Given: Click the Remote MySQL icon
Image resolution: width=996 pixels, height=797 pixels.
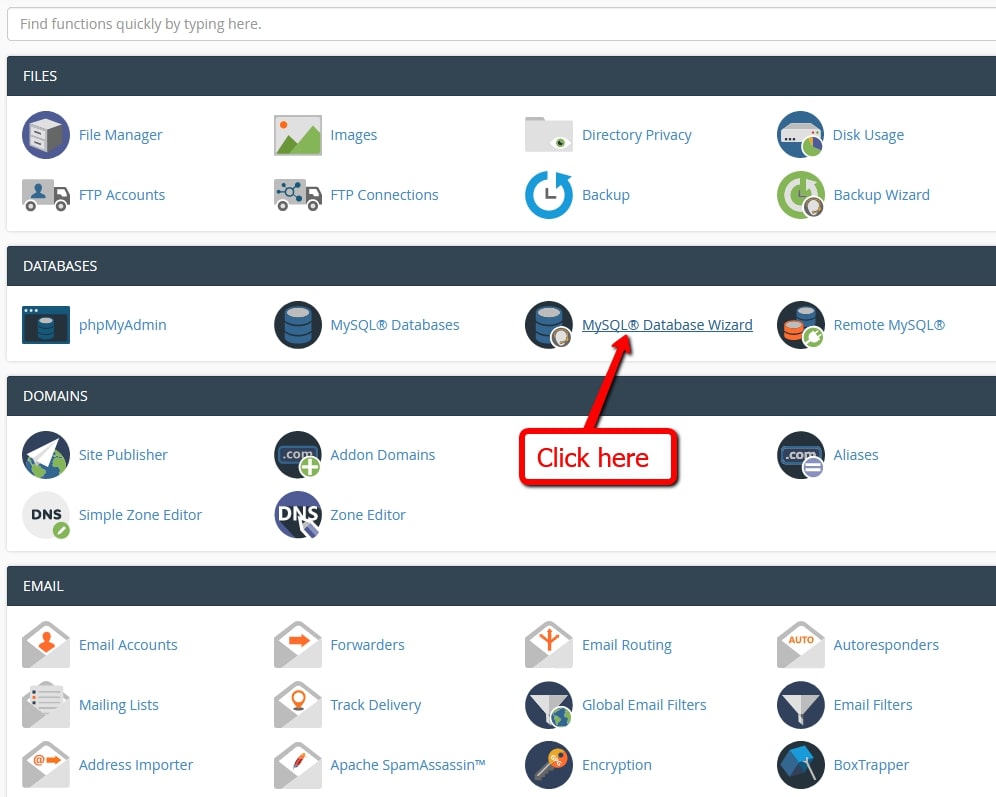Looking at the screenshot, I should tap(800, 324).
